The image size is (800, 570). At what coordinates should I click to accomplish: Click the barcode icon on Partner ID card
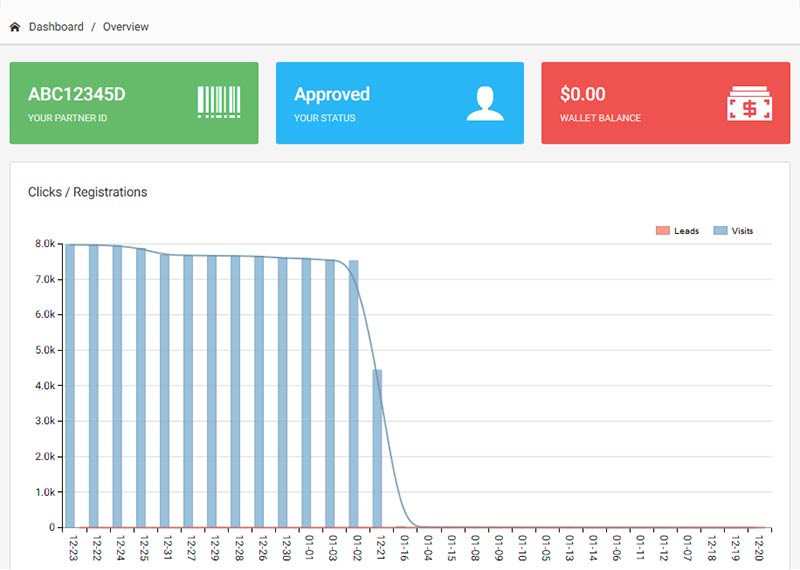click(x=219, y=102)
